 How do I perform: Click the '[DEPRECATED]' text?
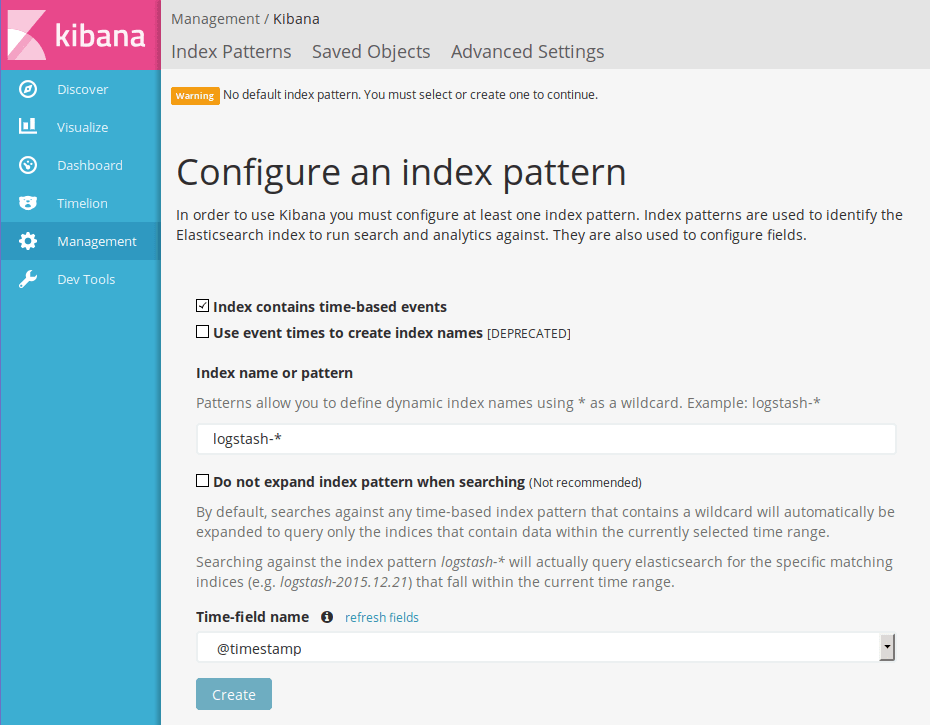[528, 333]
